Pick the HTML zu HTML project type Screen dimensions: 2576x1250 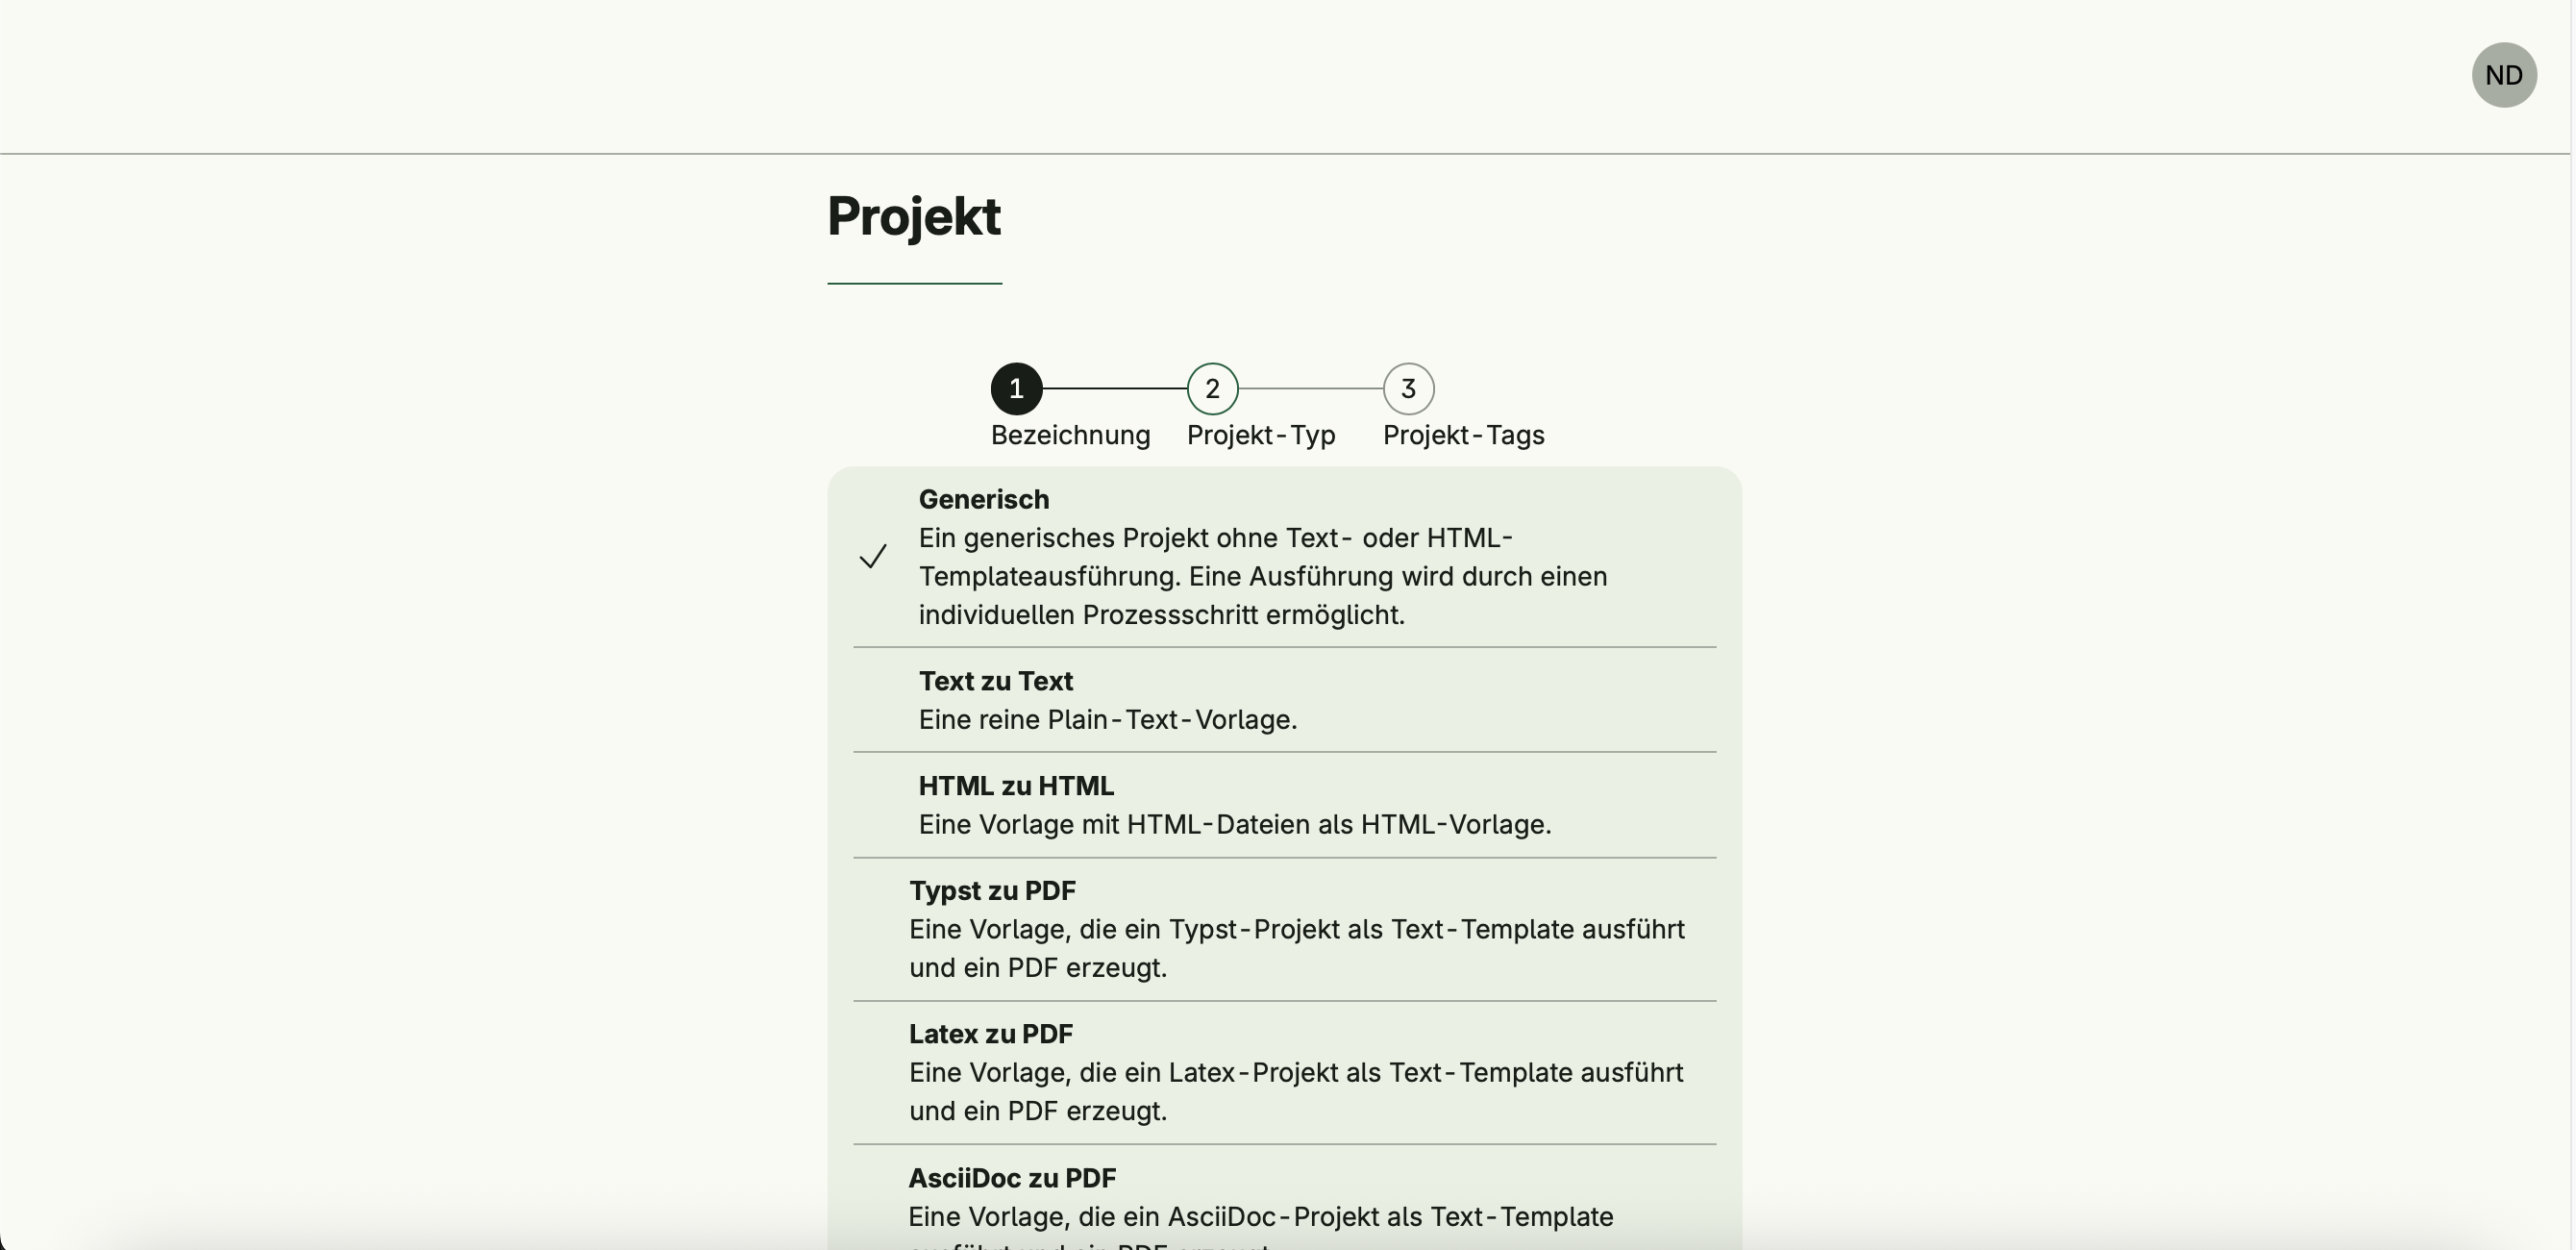[1015, 786]
